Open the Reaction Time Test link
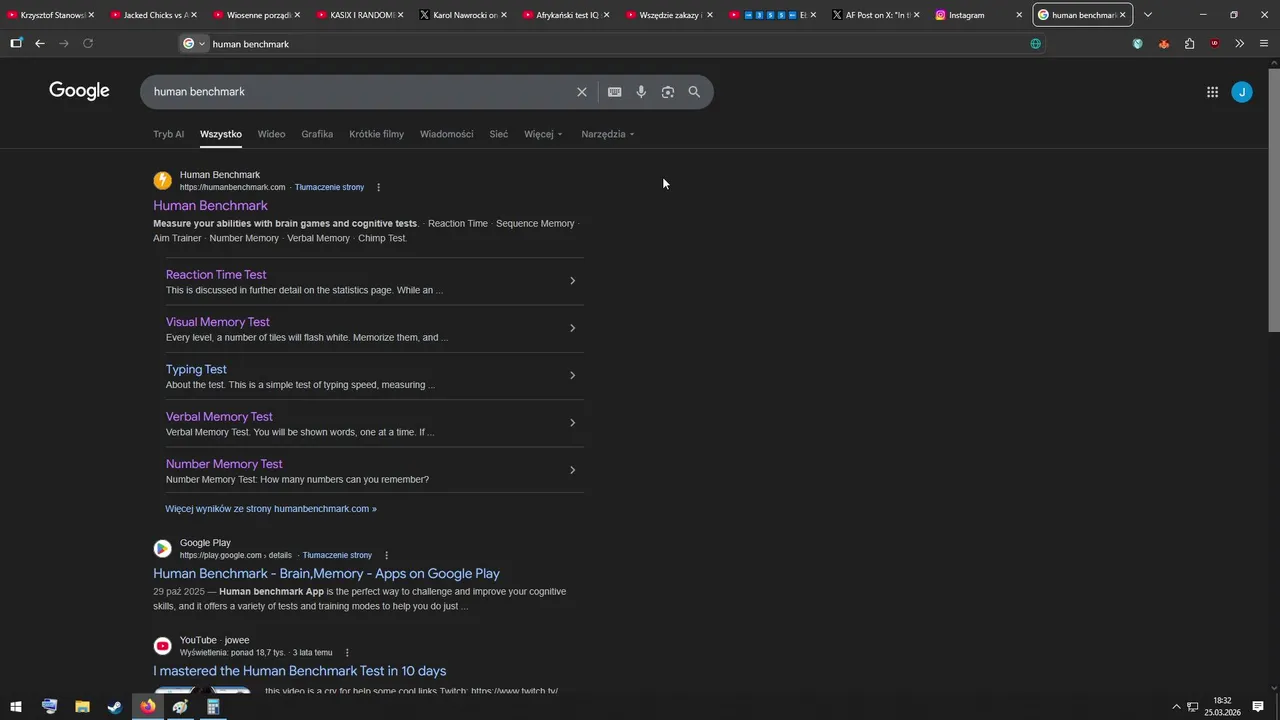The height and width of the screenshot is (720, 1280). click(216, 275)
